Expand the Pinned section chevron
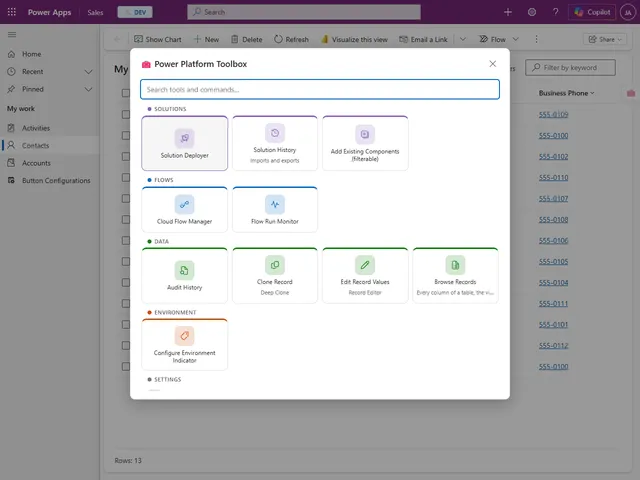640x480 pixels. click(88, 89)
